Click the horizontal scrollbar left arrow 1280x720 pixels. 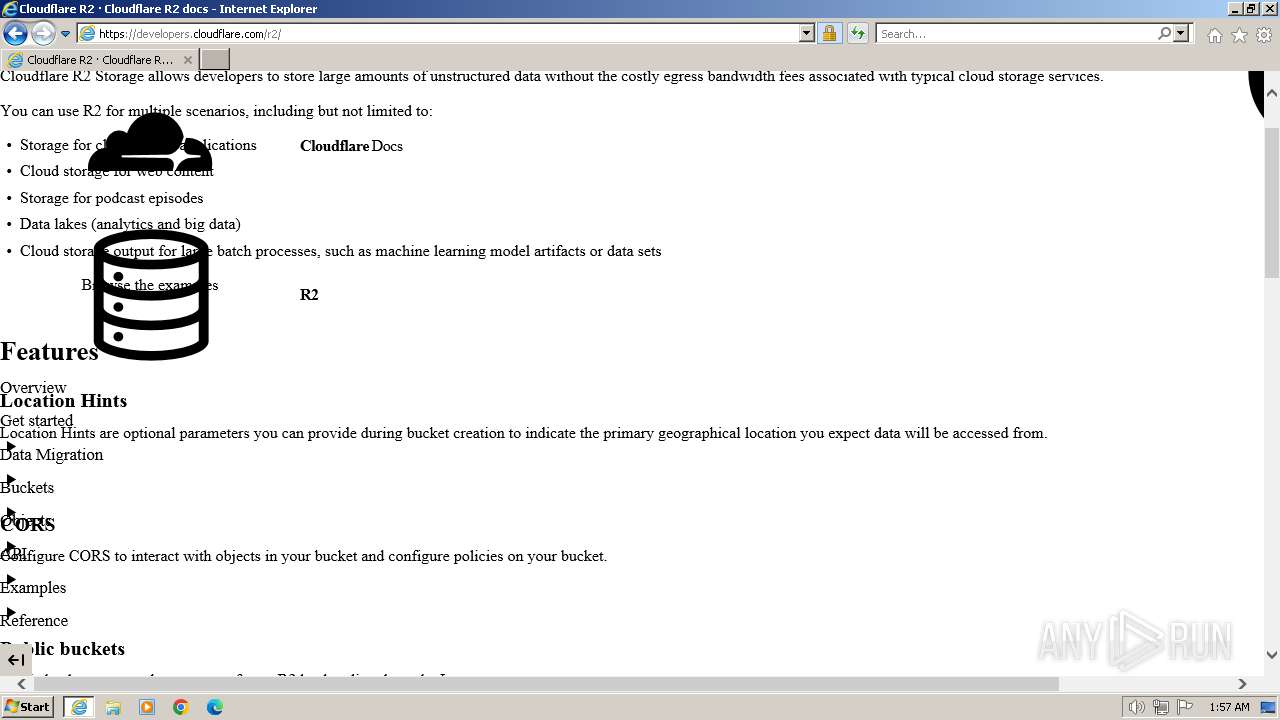tap(22, 684)
